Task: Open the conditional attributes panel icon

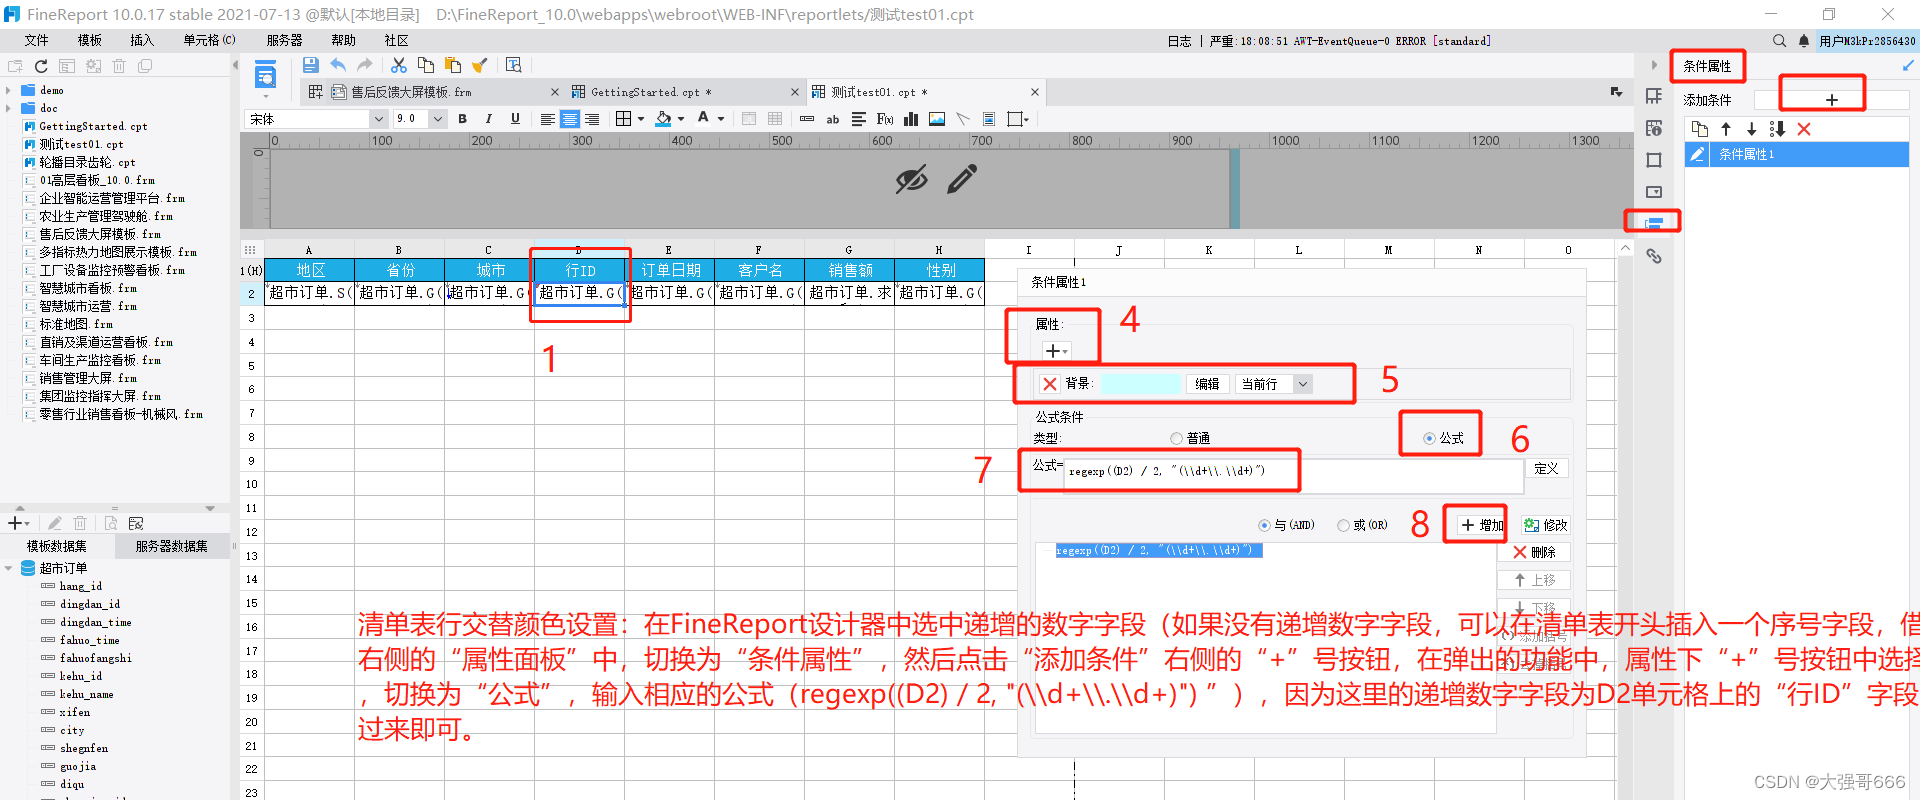Action: 1654,222
